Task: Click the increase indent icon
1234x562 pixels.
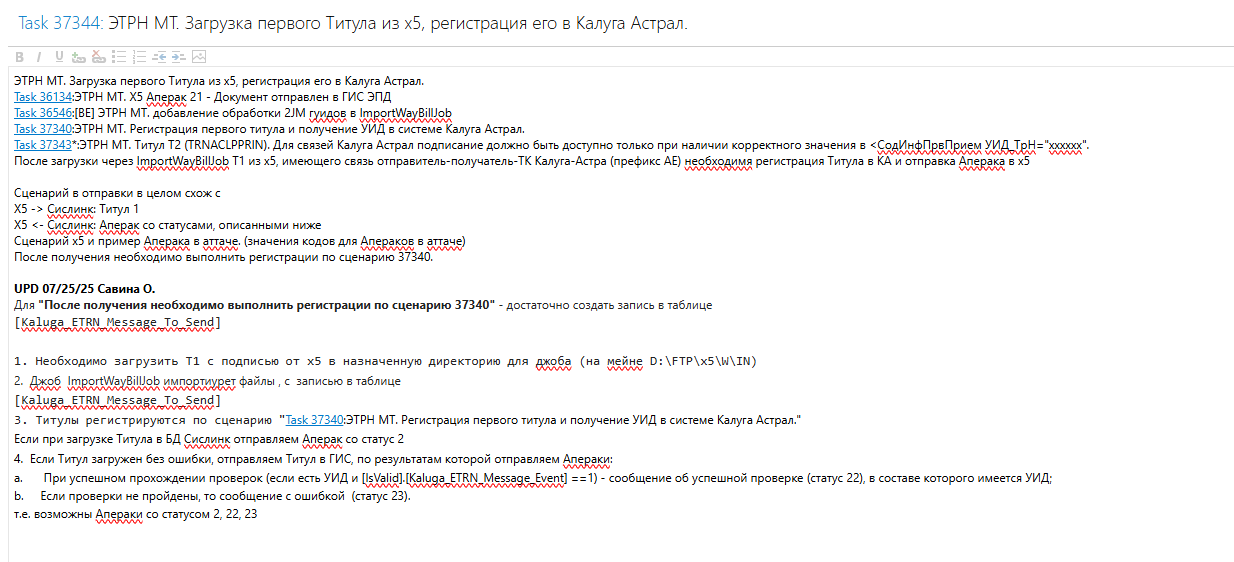Action: 178,57
